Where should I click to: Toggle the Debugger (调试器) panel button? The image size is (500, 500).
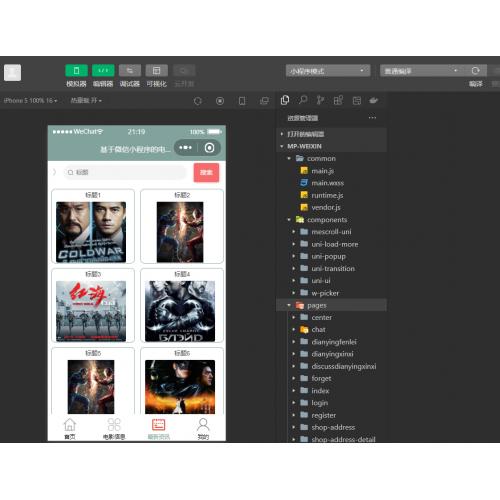(130, 71)
